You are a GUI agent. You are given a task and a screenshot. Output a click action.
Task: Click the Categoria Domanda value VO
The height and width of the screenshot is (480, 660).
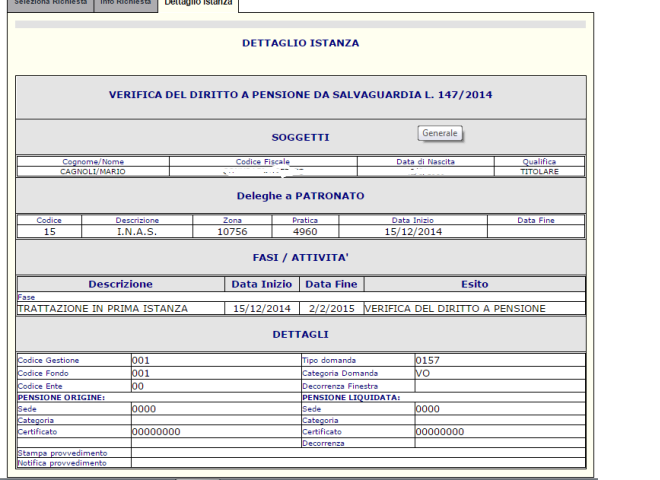(499, 372)
